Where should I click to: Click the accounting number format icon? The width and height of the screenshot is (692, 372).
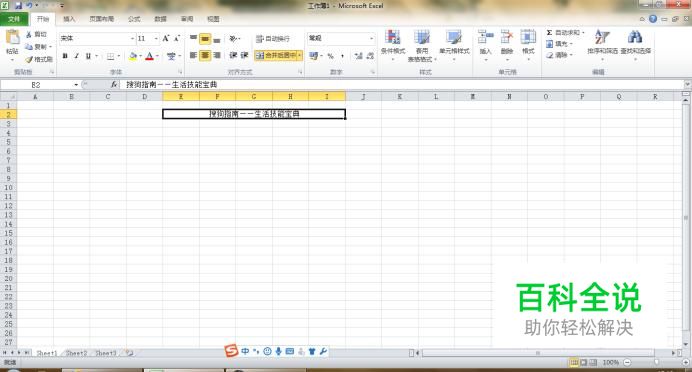click(313, 56)
